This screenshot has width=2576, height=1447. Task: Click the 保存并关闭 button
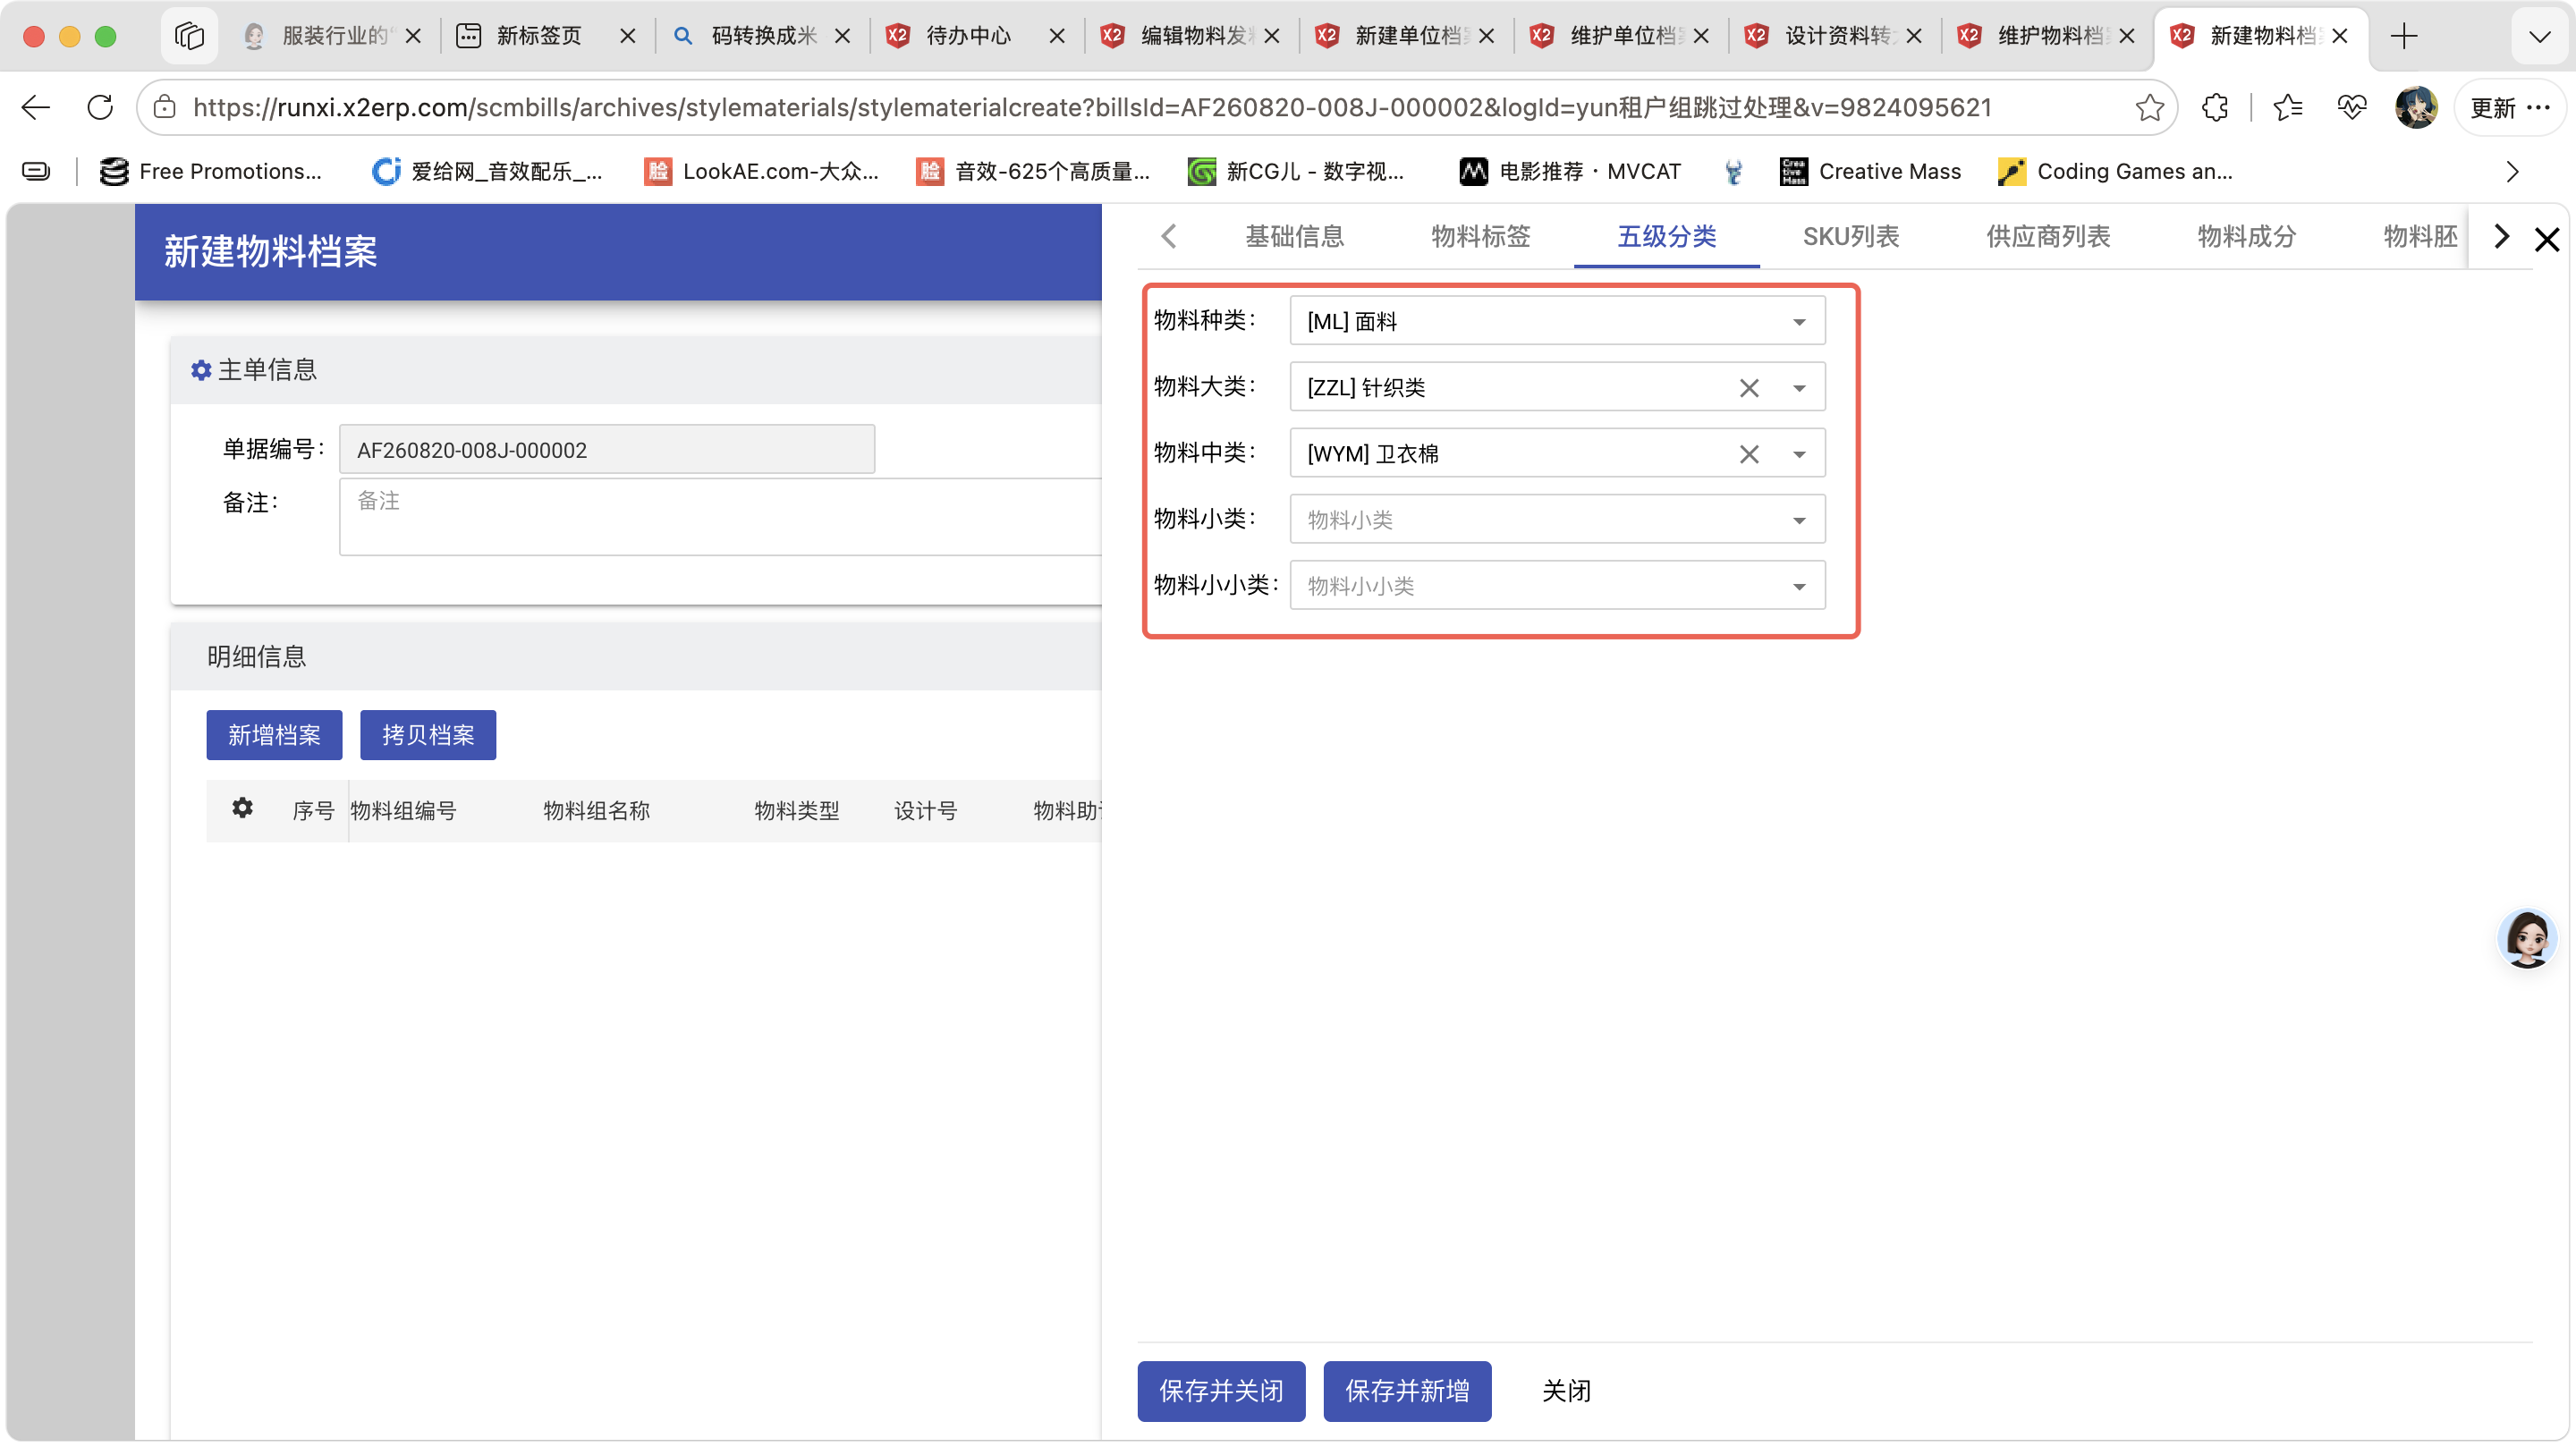(x=1220, y=1390)
